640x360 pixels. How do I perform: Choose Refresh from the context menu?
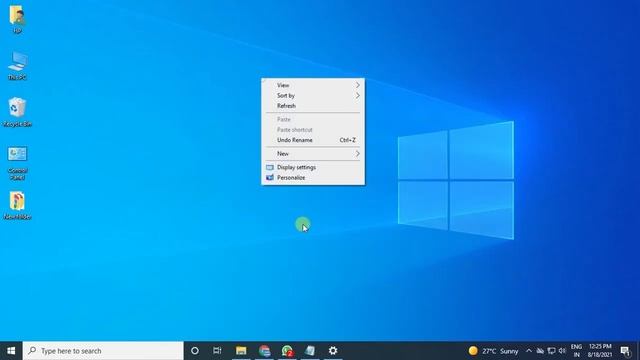point(313,106)
